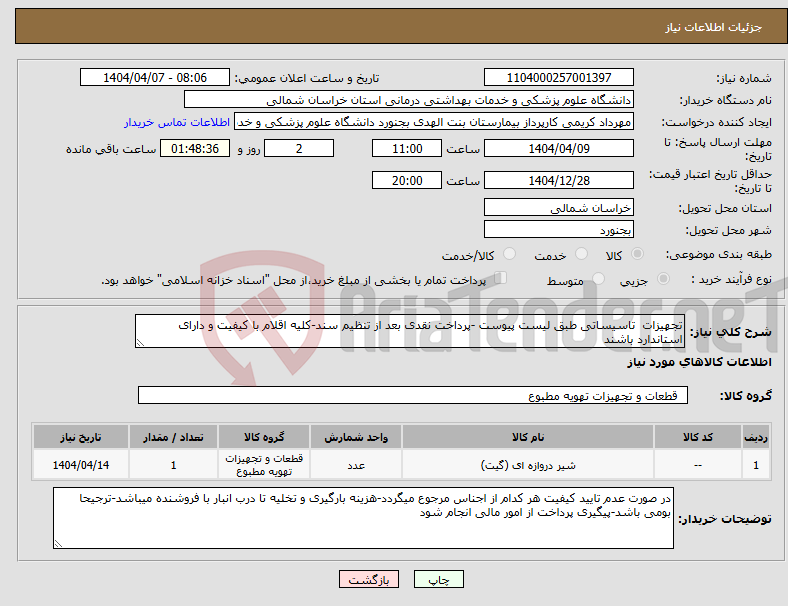Click the شماره نیاز label
This screenshot has height=606, width=788.
point(744,78)
